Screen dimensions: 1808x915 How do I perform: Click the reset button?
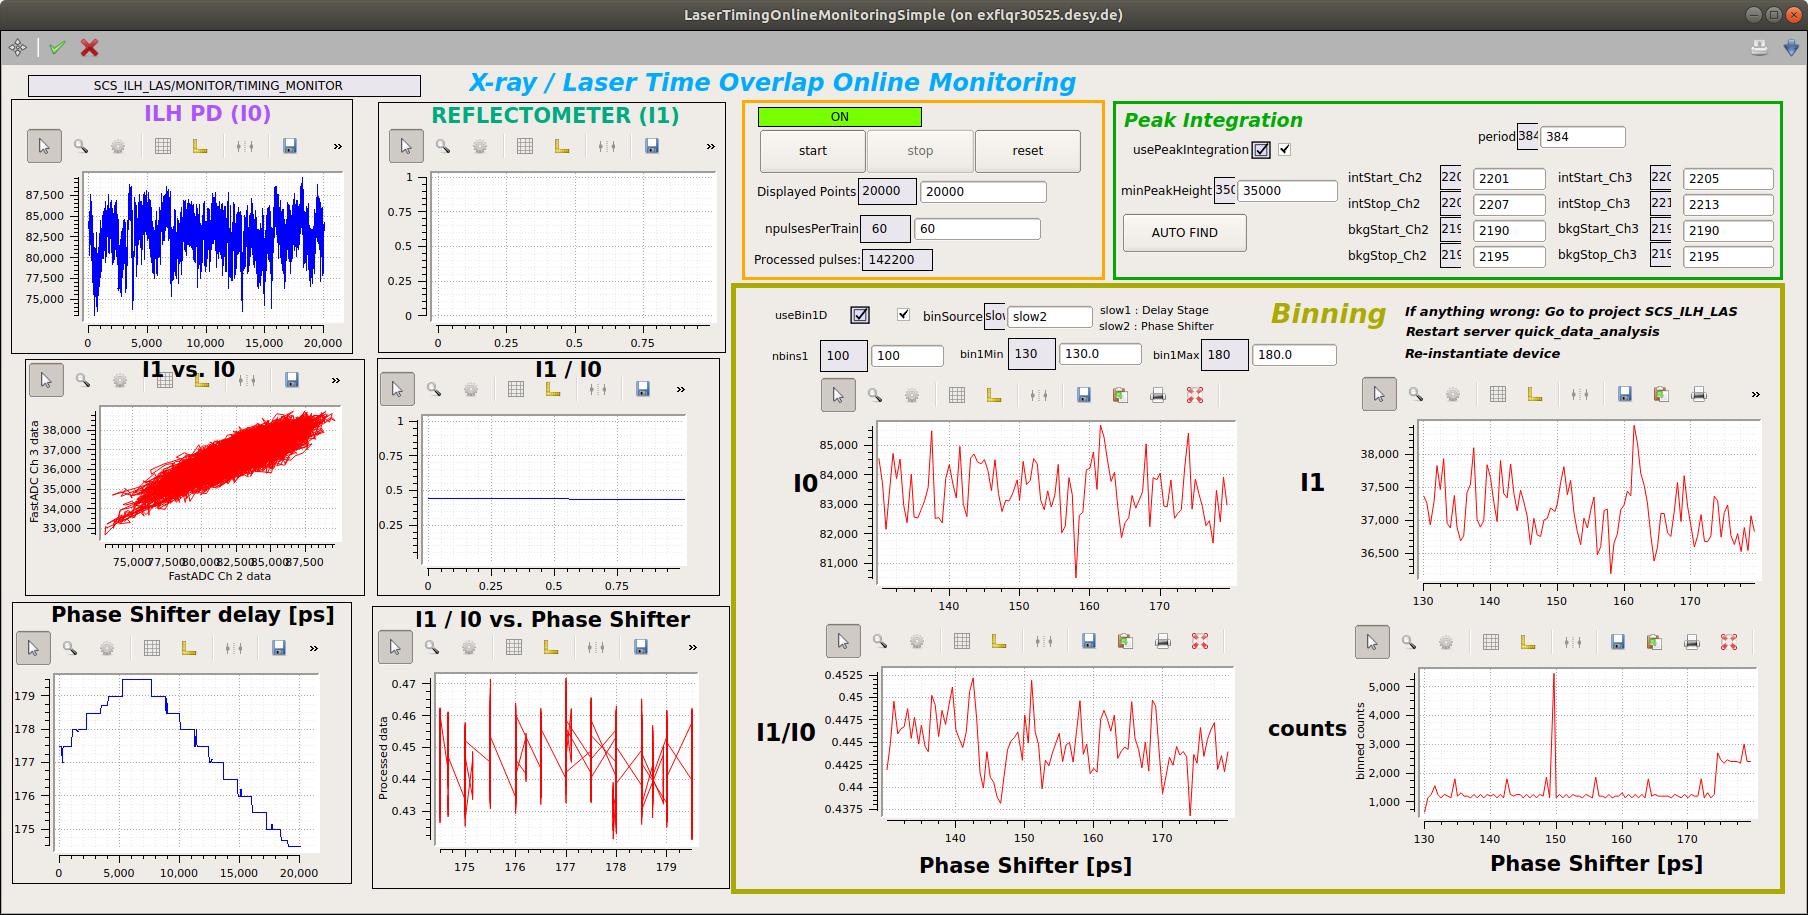coord(1028,151)
